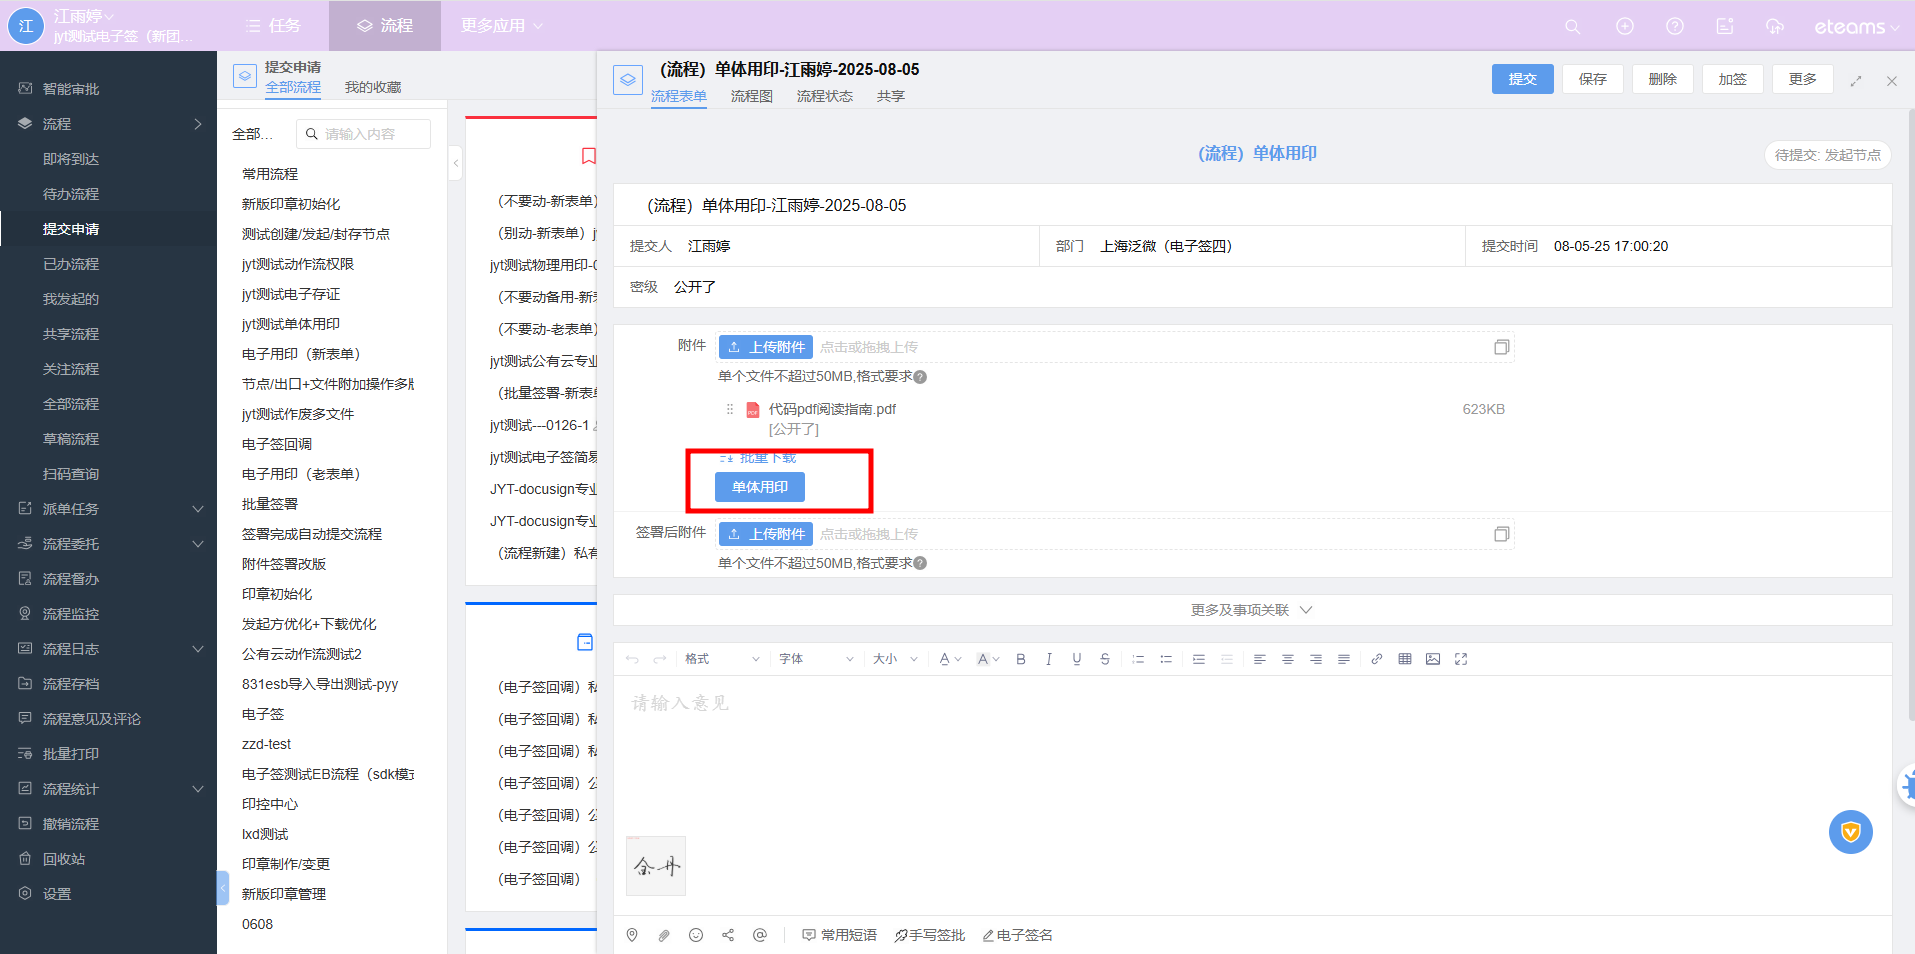Expand 更多及事项关联 section
The width and height of the screenshot is (1915, 954).
[1251, 610]
